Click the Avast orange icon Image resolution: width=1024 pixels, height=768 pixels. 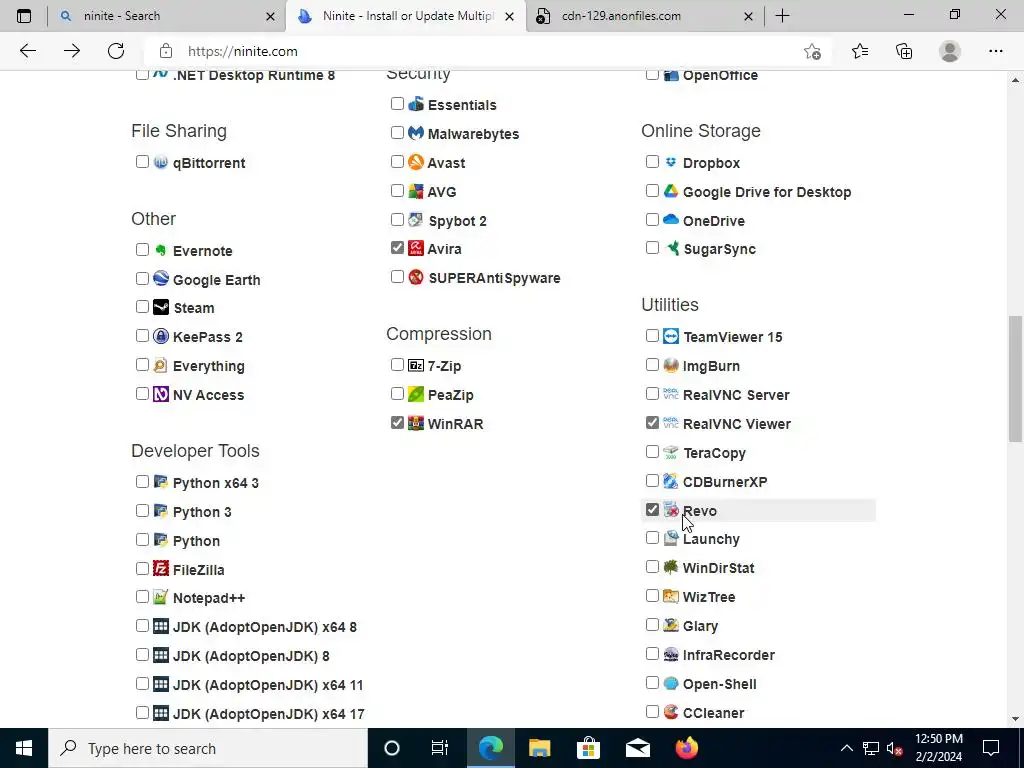pyautogui.click(x=416, y=162)
